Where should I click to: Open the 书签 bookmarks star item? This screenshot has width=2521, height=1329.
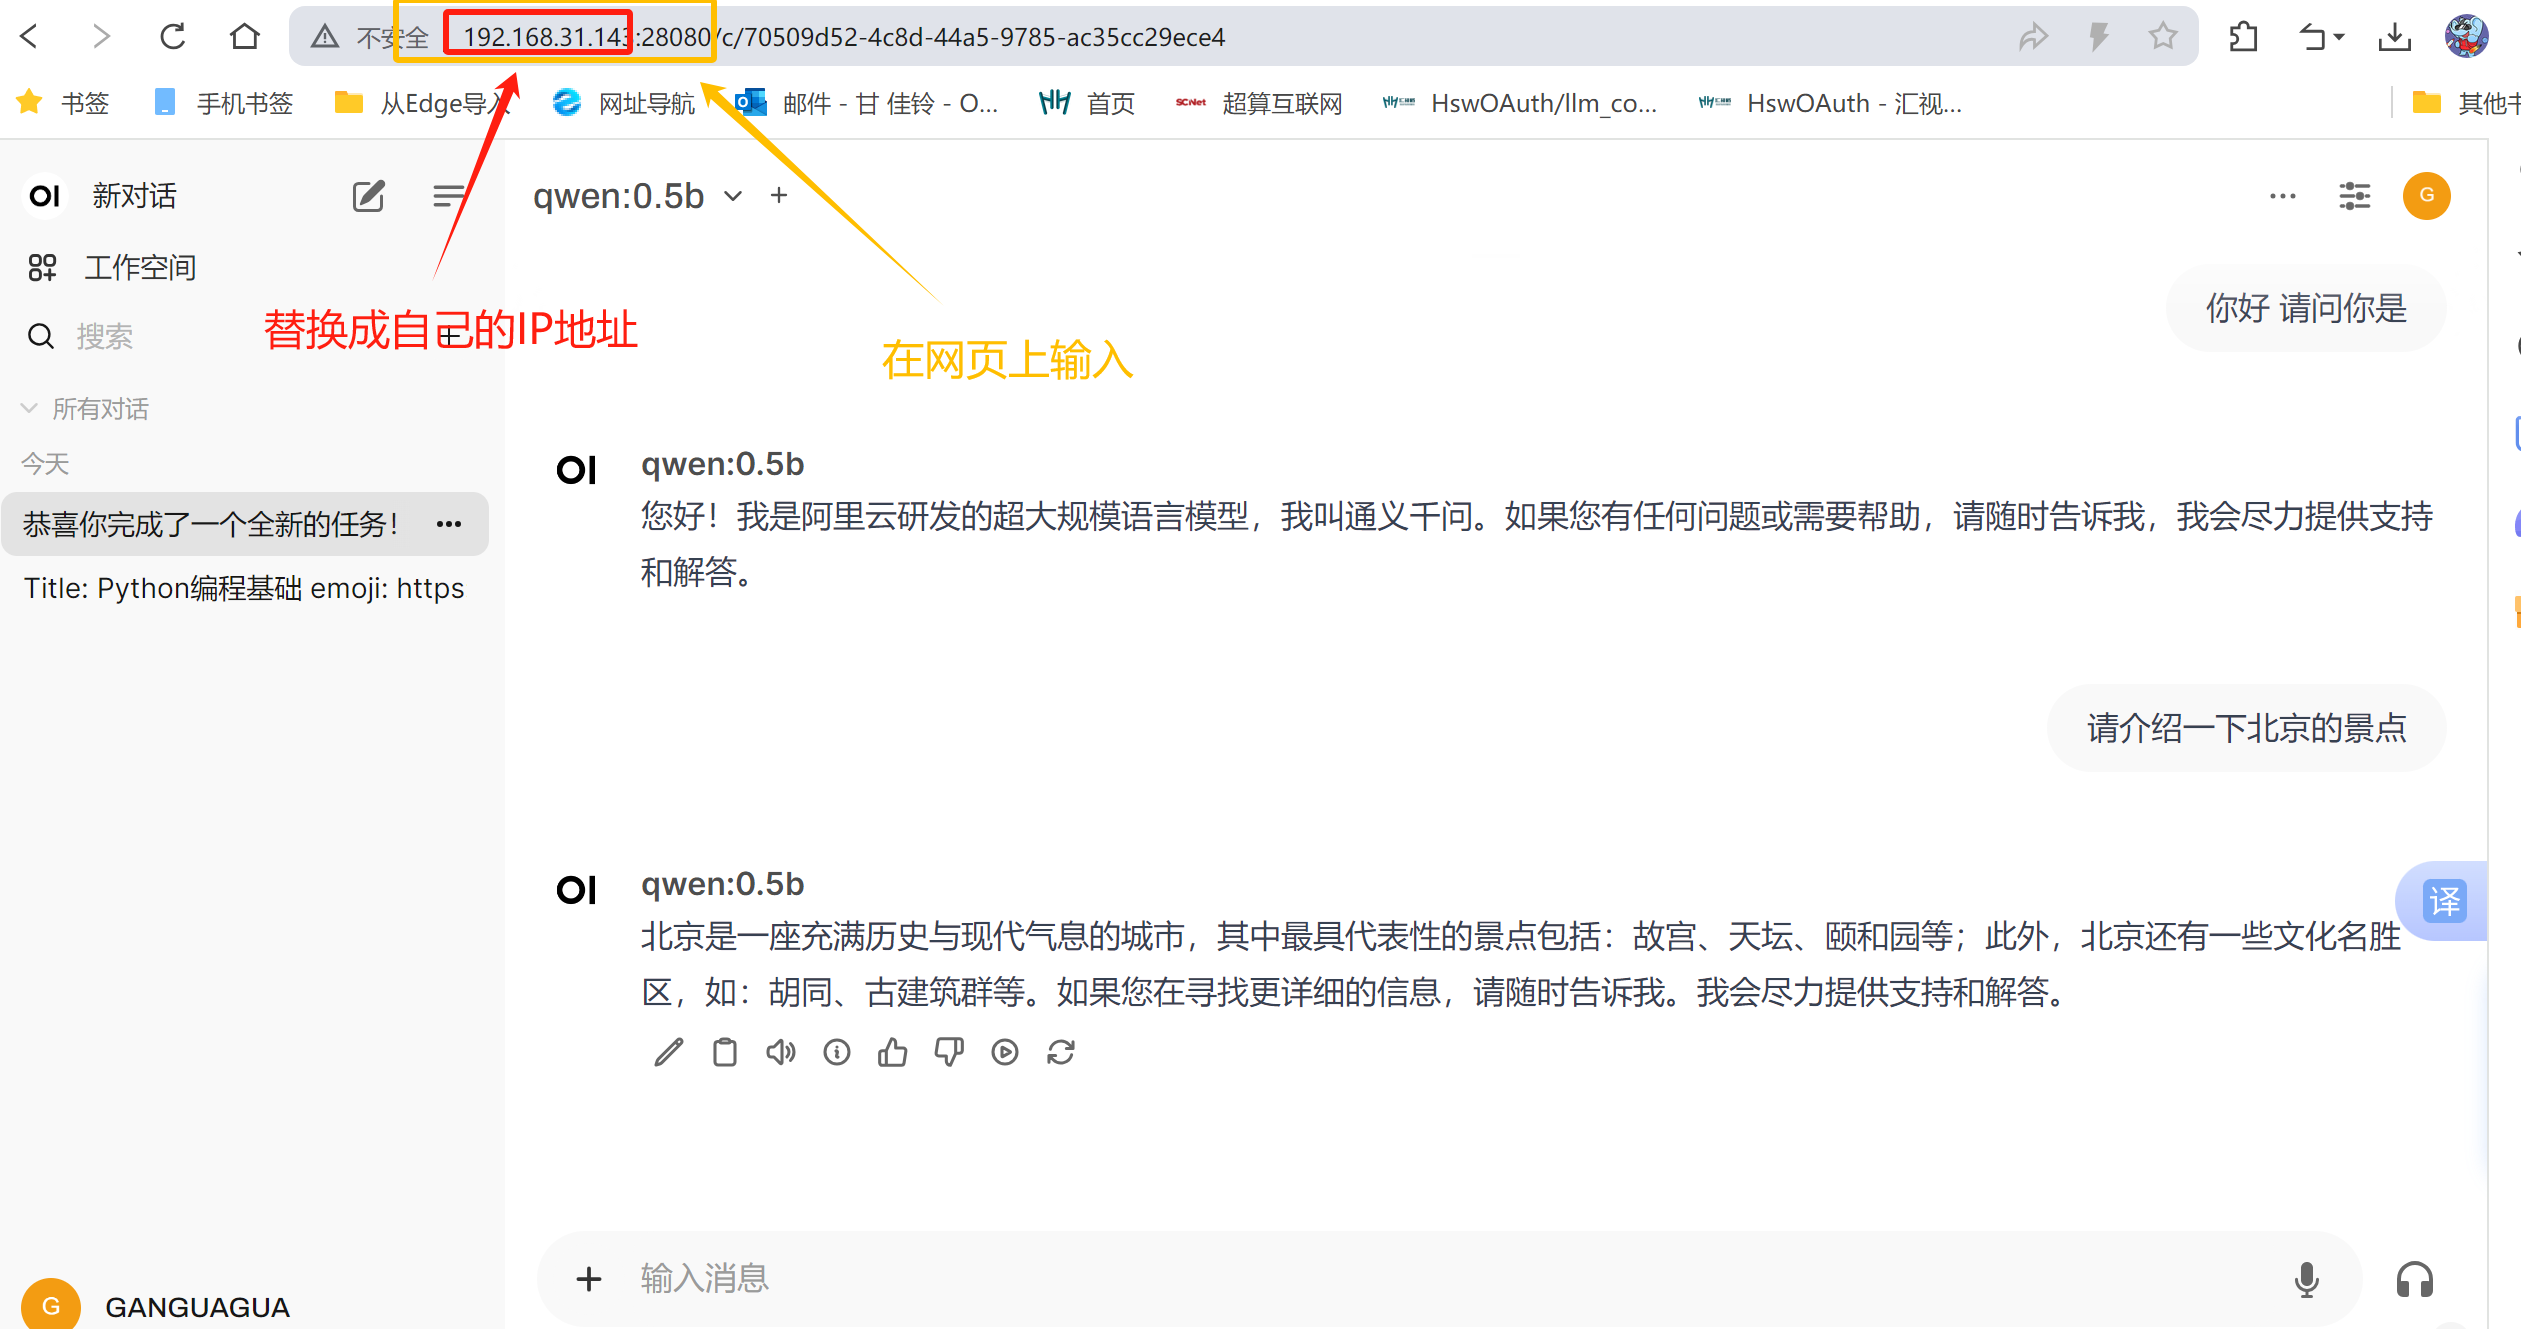(x=63, y=103)
